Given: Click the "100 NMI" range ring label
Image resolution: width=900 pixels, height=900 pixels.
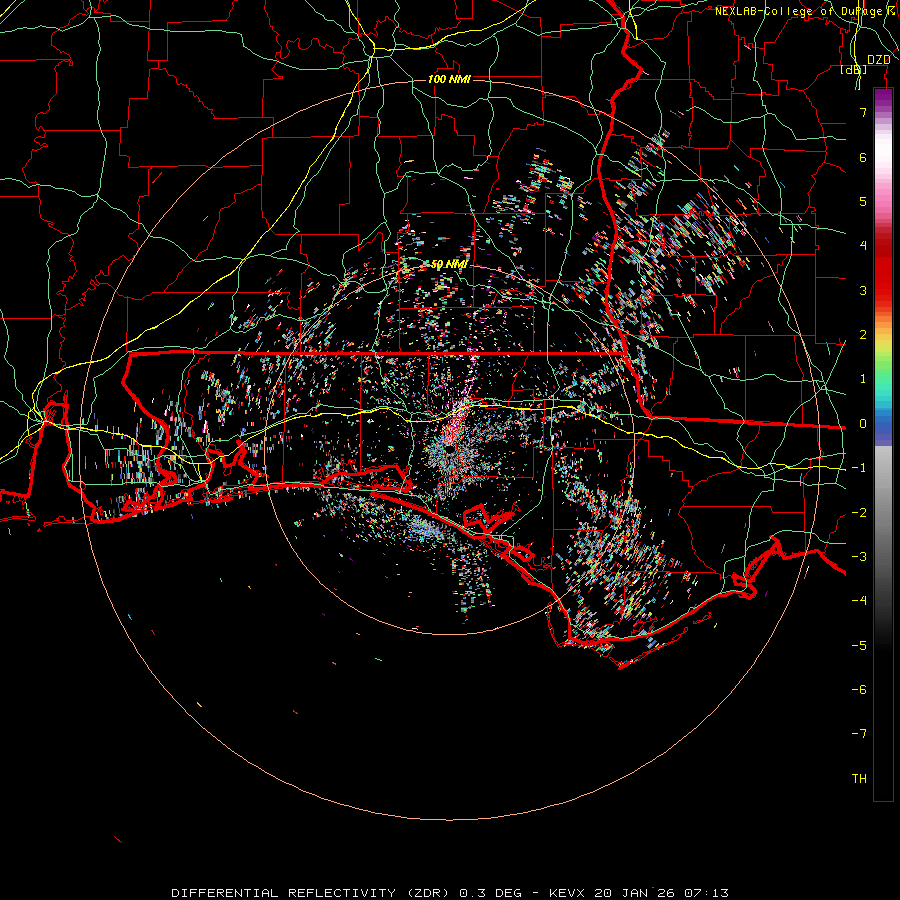Looking at the screenshot, I should (x=449, y=79).
